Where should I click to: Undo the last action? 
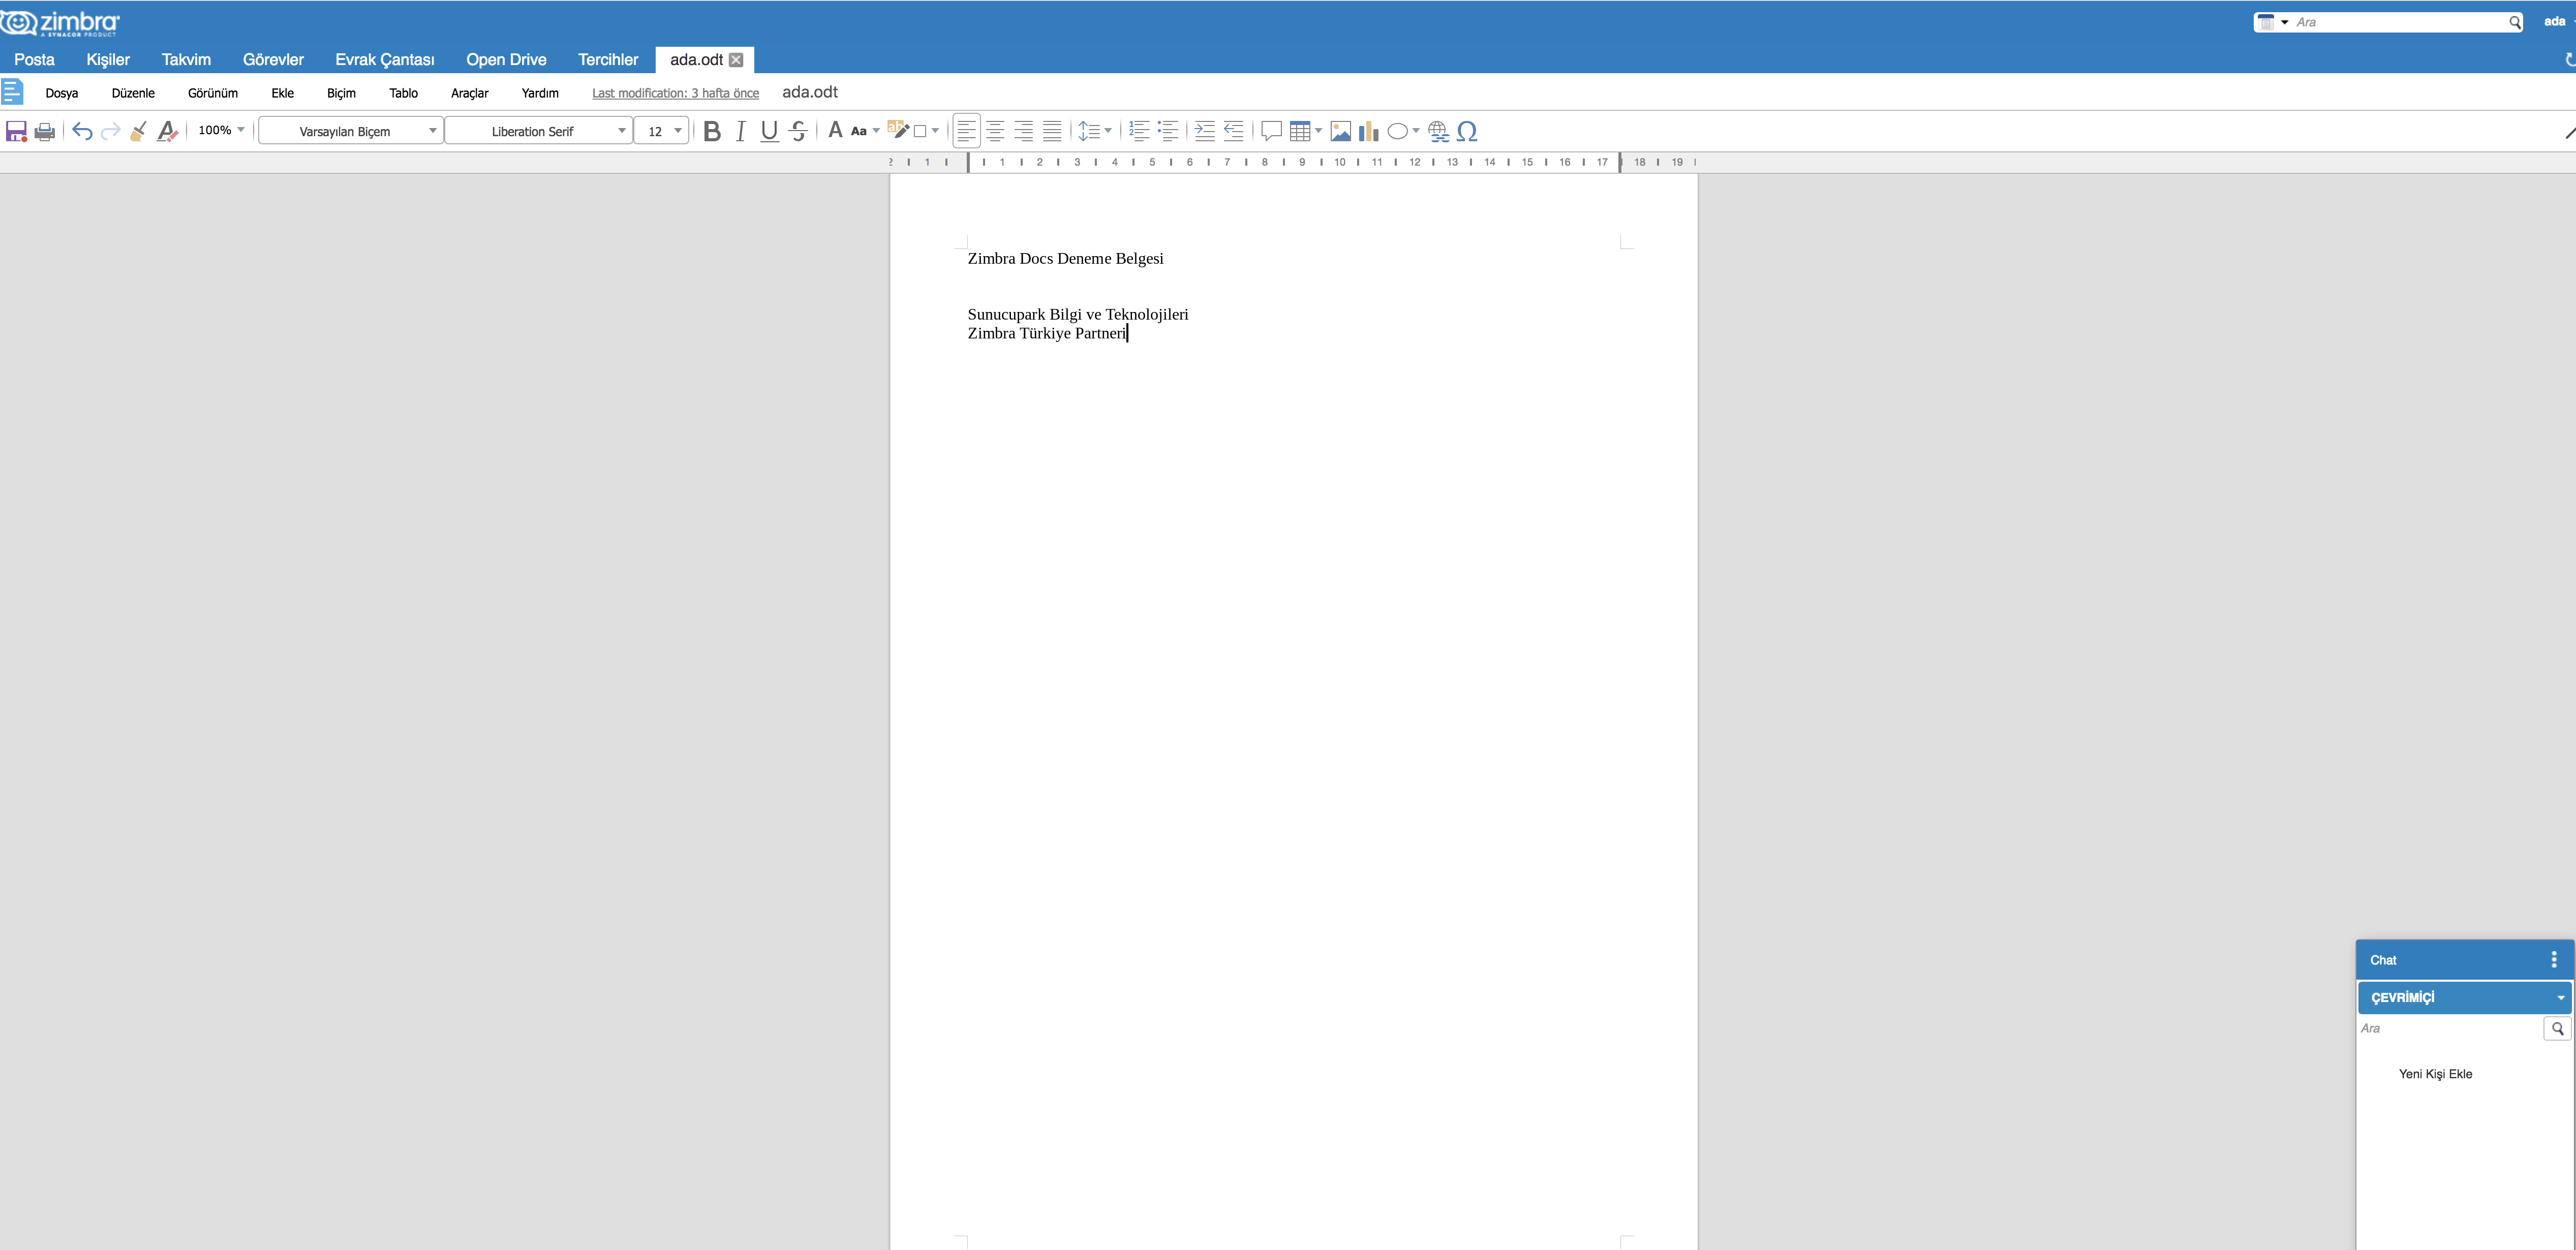[x=82, y=131]
